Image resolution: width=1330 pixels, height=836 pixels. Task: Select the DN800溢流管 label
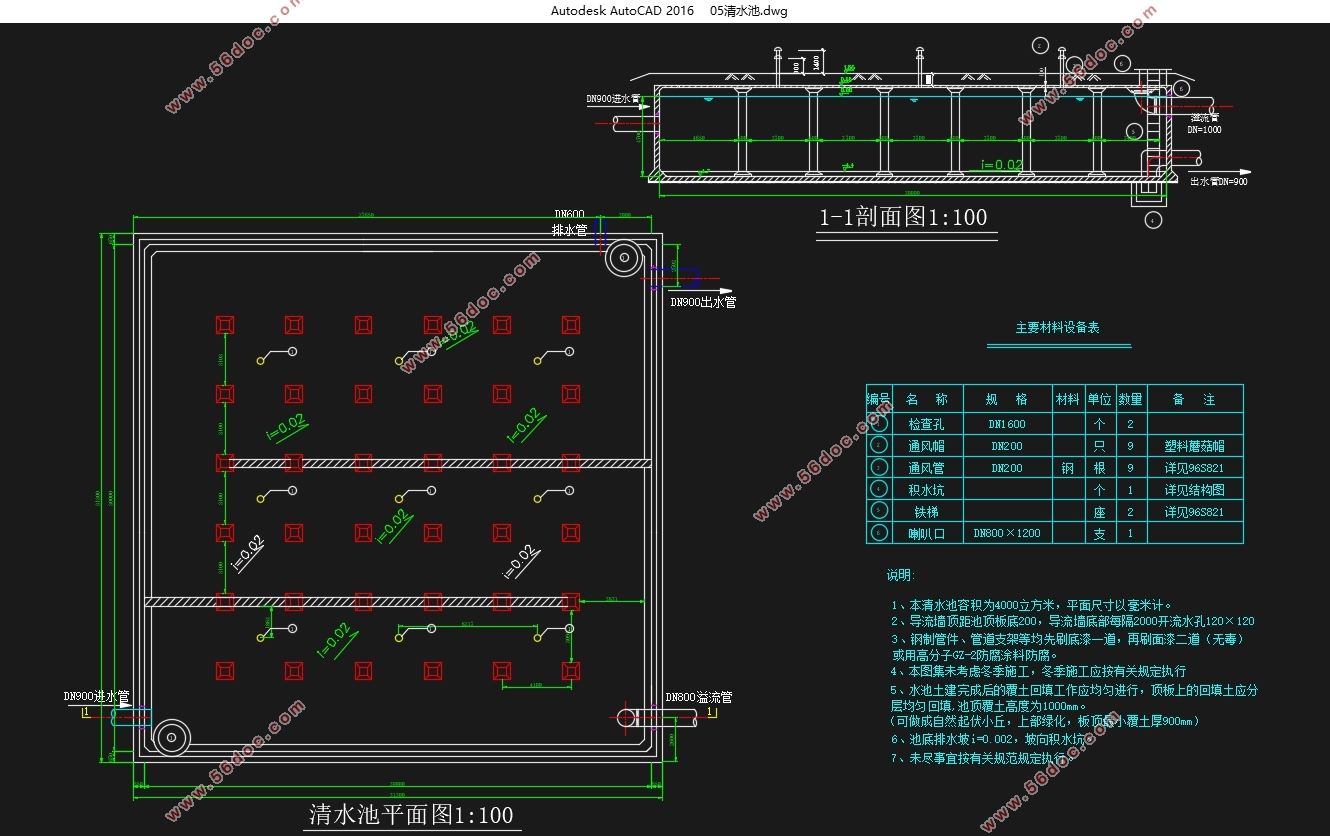point(700,697)
